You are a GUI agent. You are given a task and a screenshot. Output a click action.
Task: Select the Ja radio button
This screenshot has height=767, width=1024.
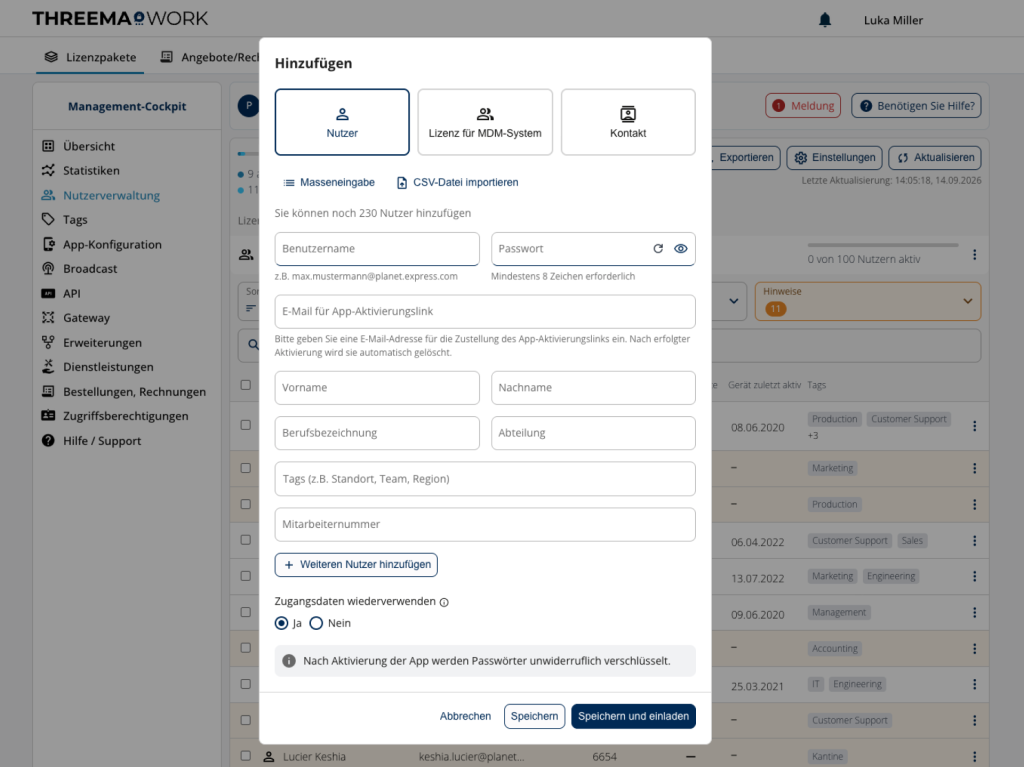[281, 623]
